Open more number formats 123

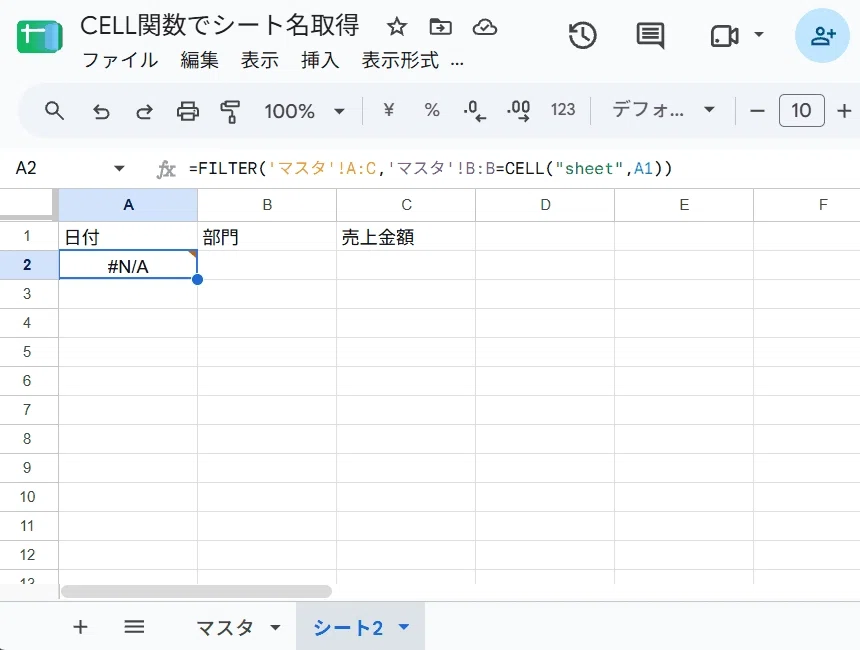pyautogui.click(x=563, y=110)
